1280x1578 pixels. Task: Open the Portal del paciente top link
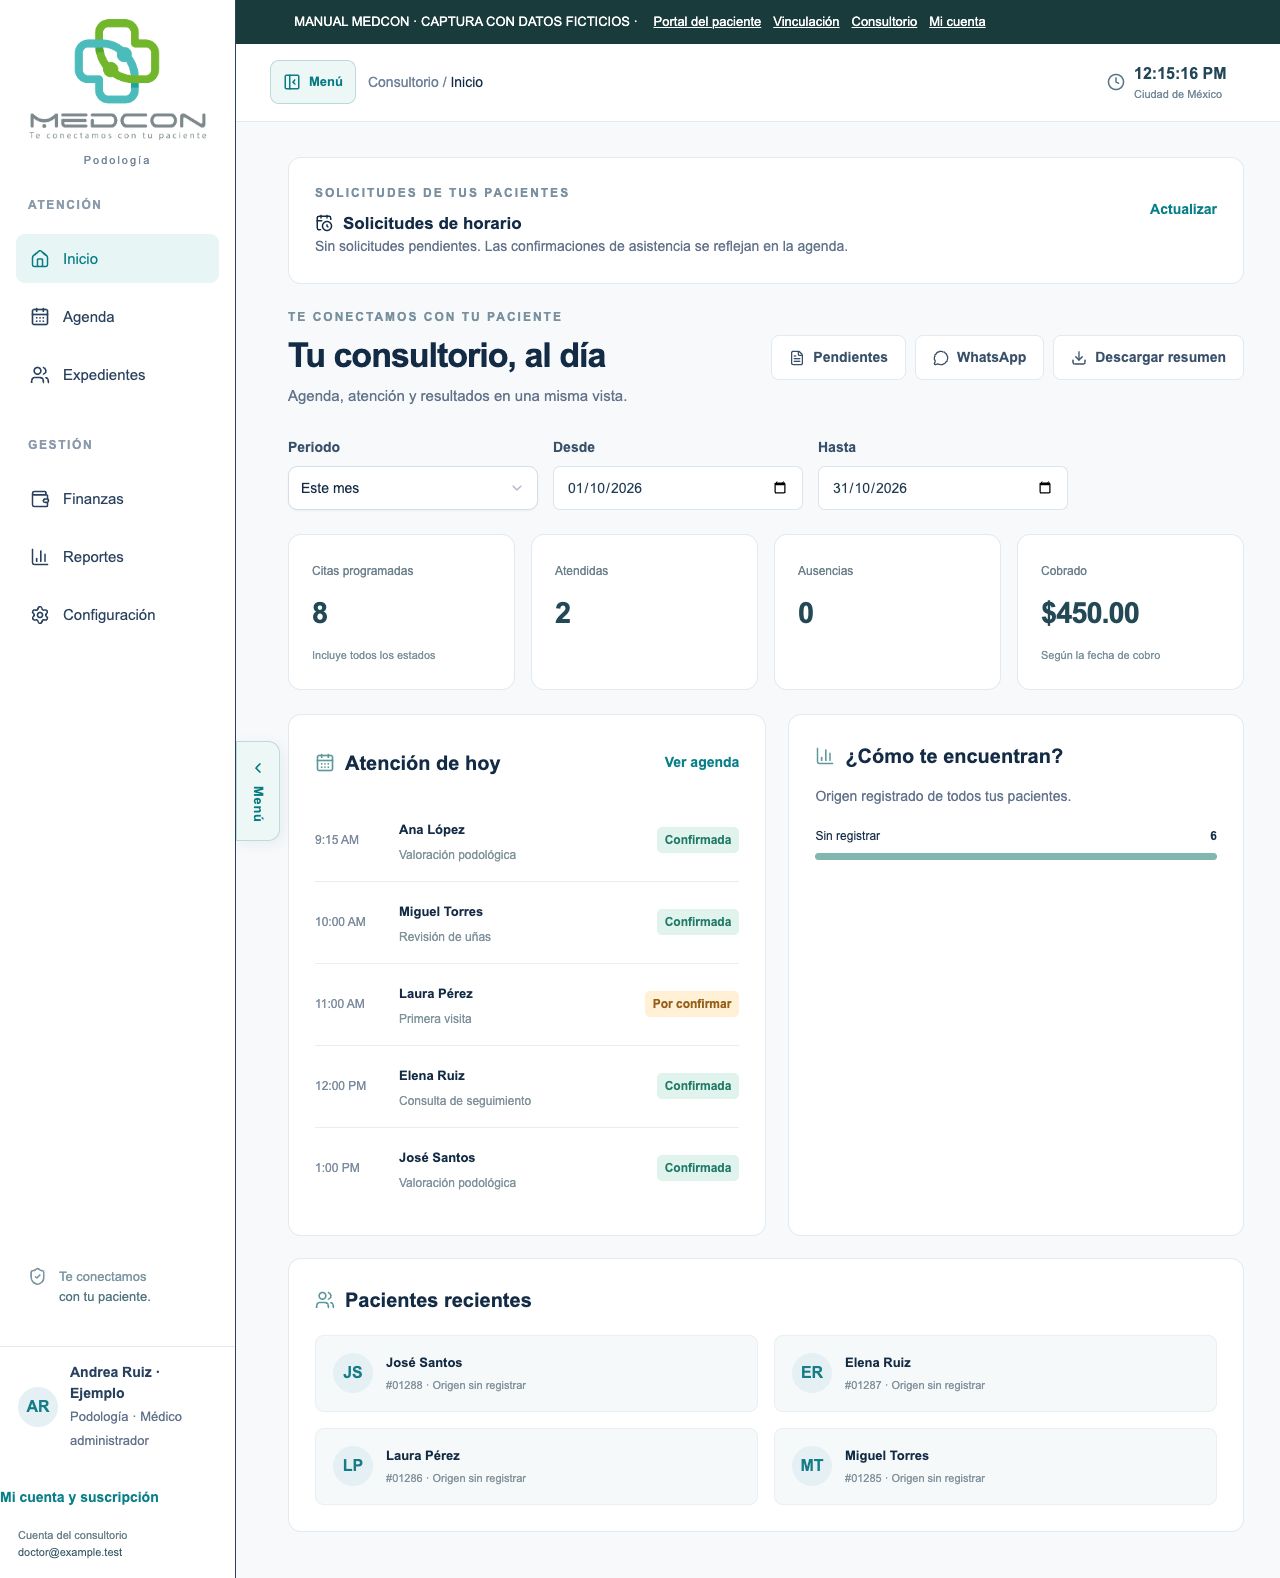point(707,22)
